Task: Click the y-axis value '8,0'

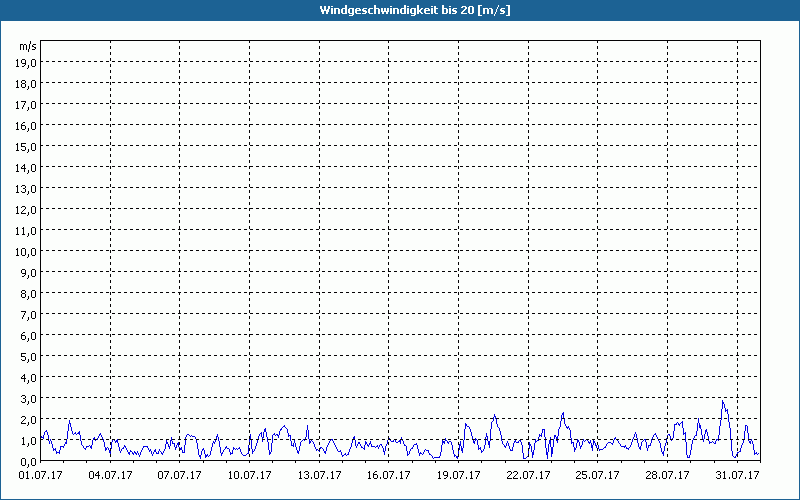Action: 29,294
